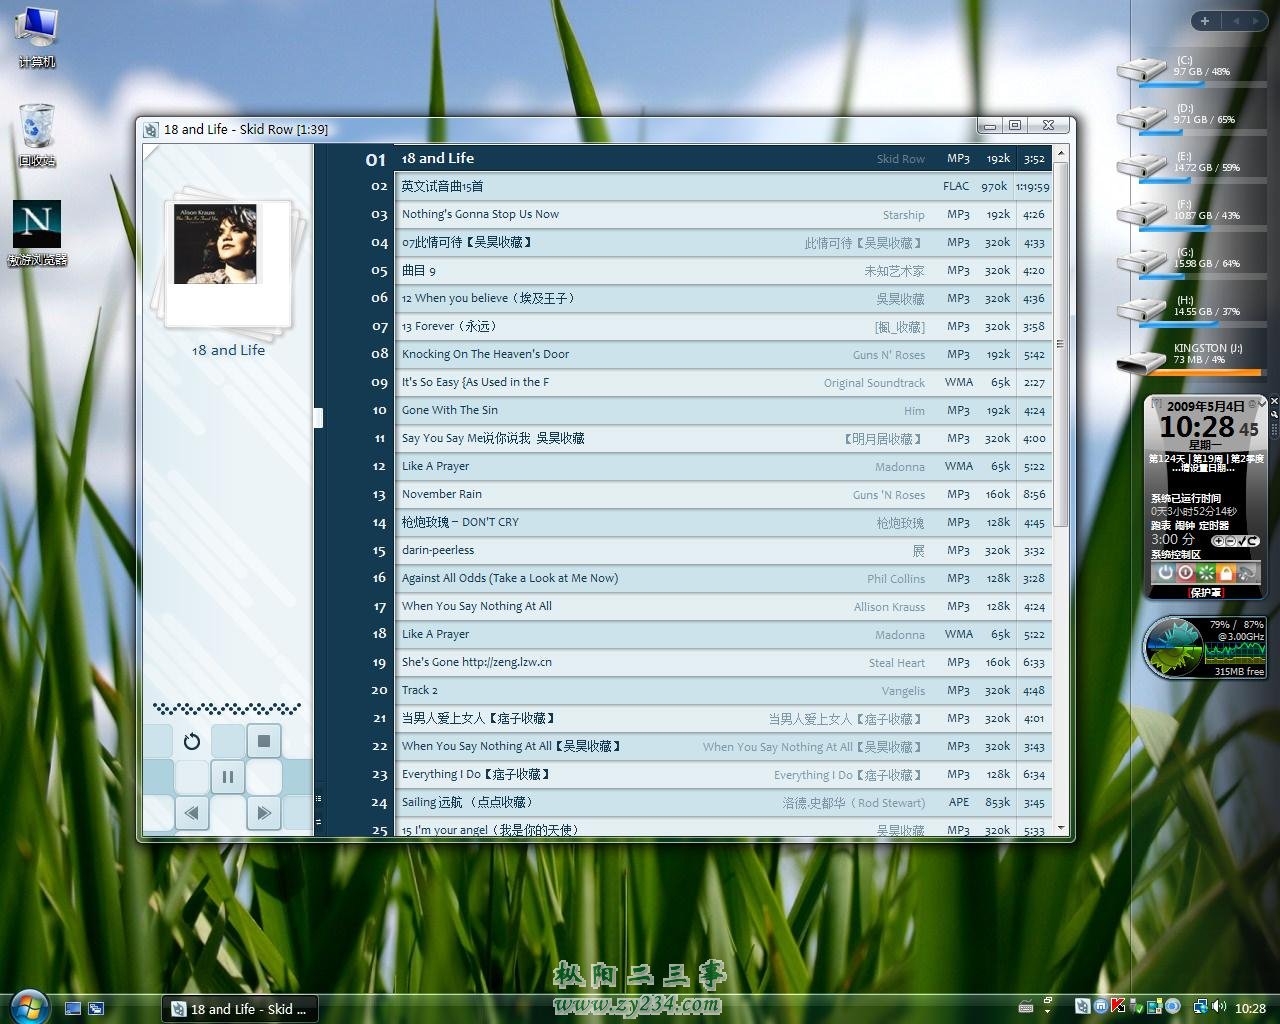This screenshot has height=1024, width=1280.
Task: Open the F: drive gadget icon
Action: pyautogui.click(x=1141, y=213)
